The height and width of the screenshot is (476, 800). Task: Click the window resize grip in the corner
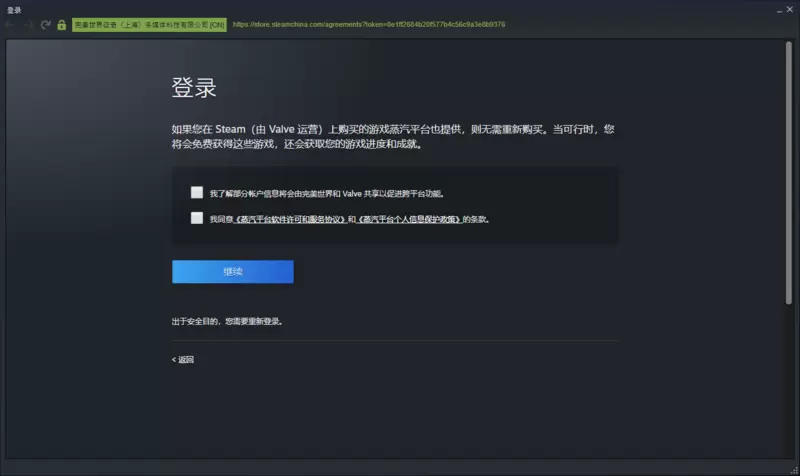pos(794,470)
